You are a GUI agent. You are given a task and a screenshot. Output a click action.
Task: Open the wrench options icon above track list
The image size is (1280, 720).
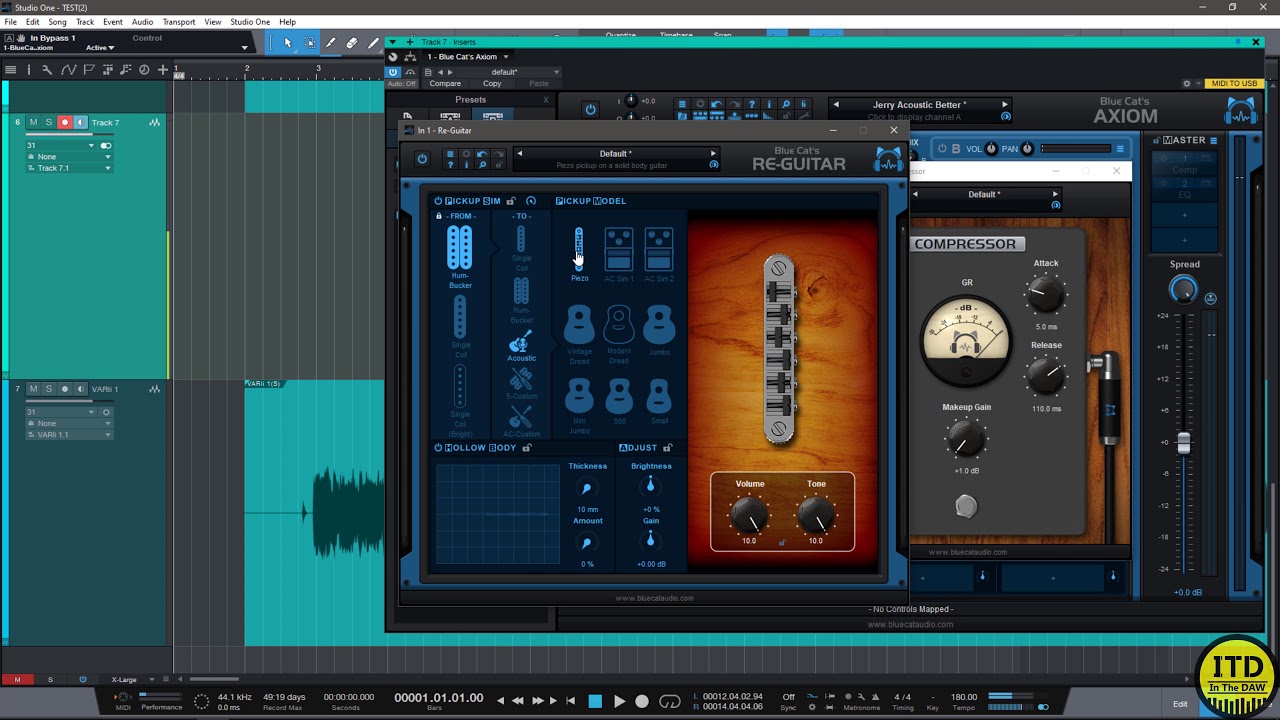point(47,69)
